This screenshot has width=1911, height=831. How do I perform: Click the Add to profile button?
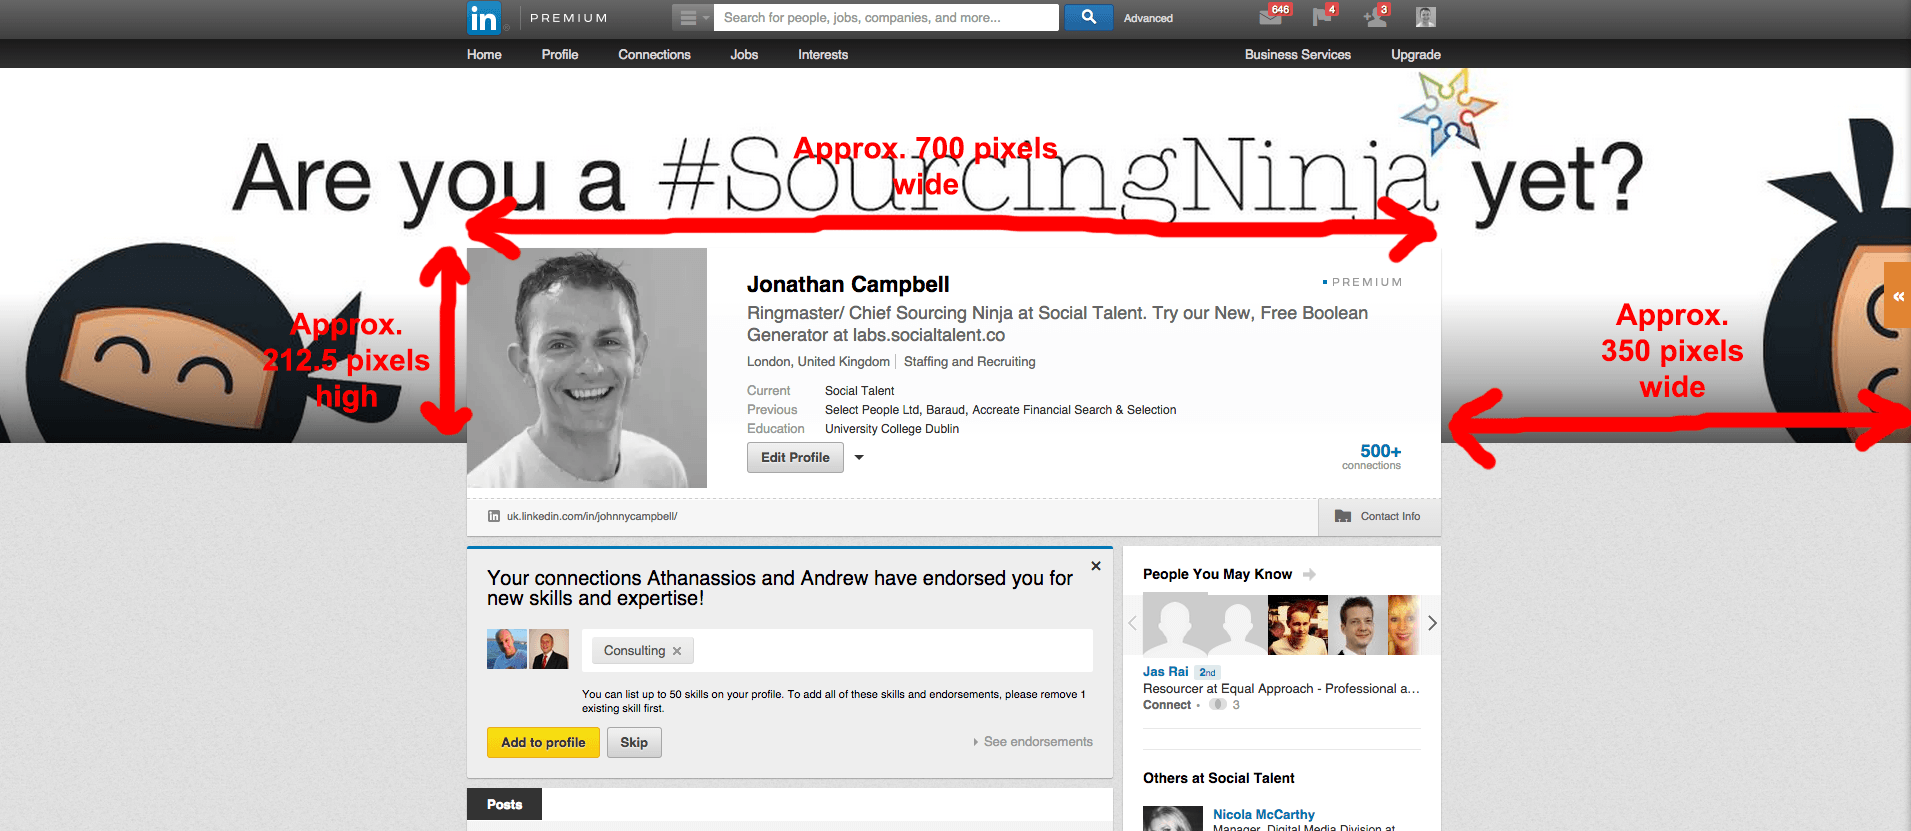coord(543,742)
